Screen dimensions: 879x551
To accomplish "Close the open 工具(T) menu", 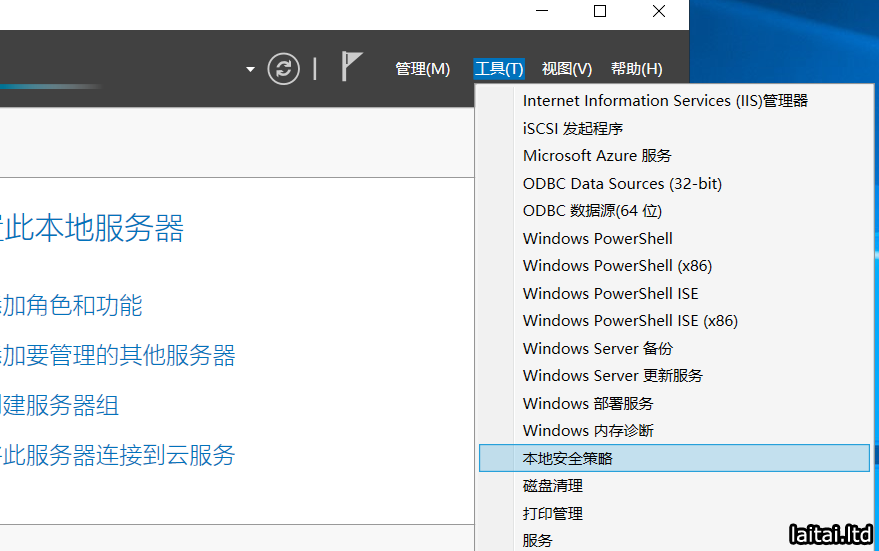I will point(498,69).
